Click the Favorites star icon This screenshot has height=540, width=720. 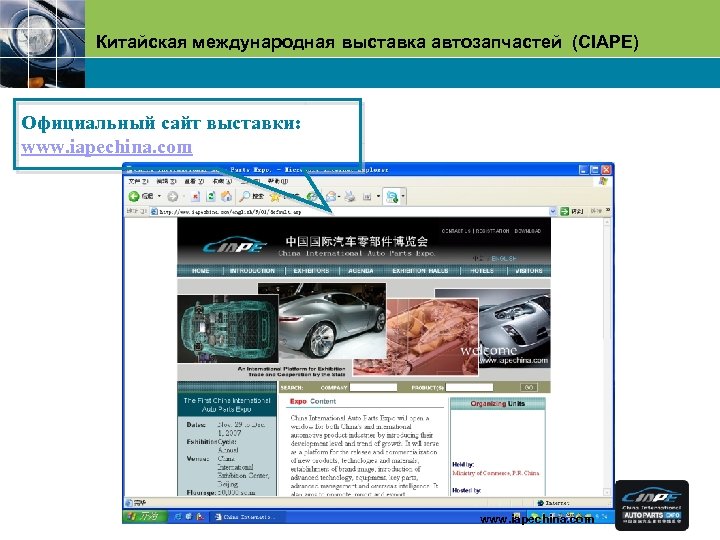pyautogui.click(x=275, y=197)
